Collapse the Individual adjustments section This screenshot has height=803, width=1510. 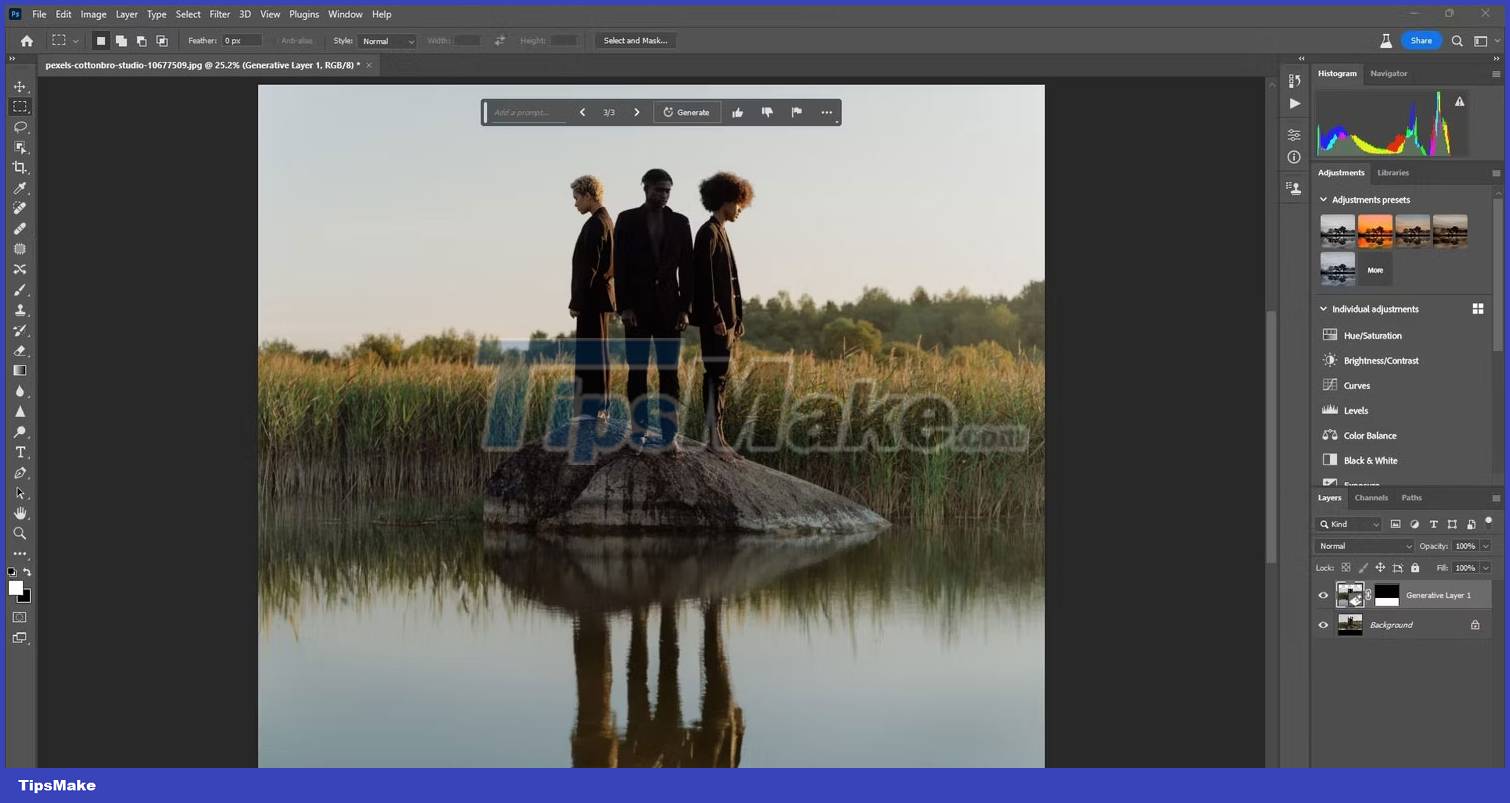[x=1323, y=309]
